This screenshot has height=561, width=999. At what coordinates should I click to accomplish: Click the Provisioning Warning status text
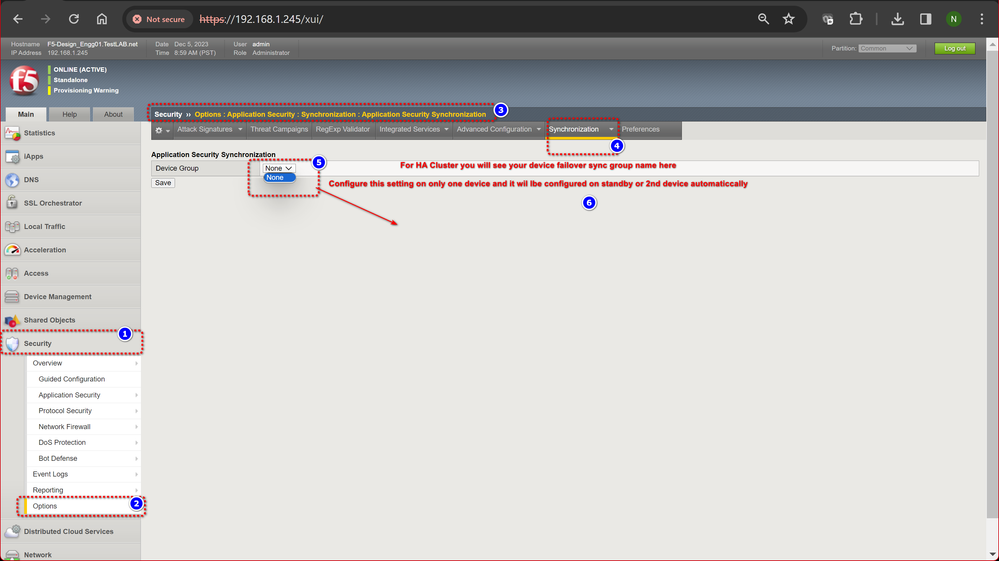pyautogui.click(x=86, y=90)
